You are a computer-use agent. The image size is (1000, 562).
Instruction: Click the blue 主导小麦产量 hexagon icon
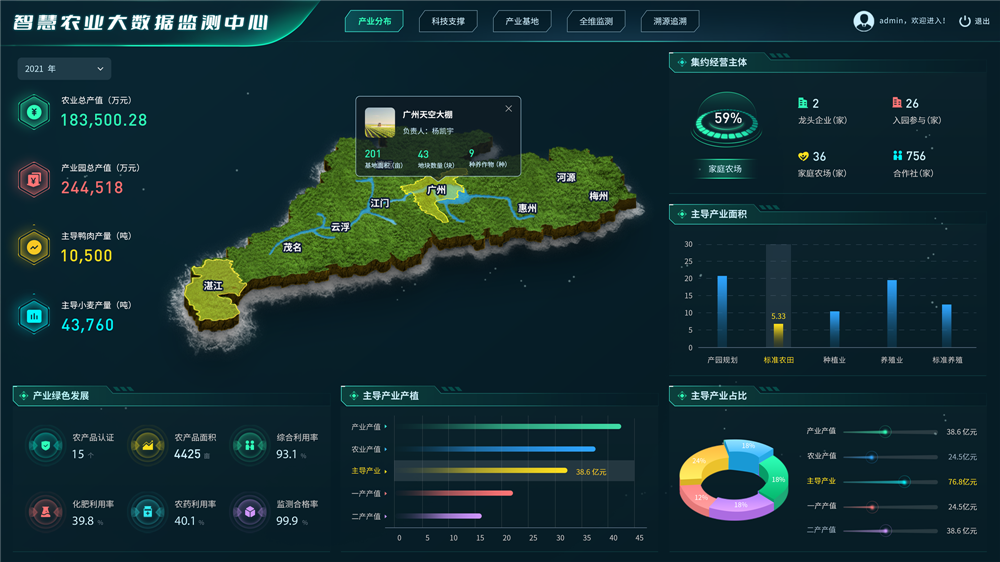(34, 316)
